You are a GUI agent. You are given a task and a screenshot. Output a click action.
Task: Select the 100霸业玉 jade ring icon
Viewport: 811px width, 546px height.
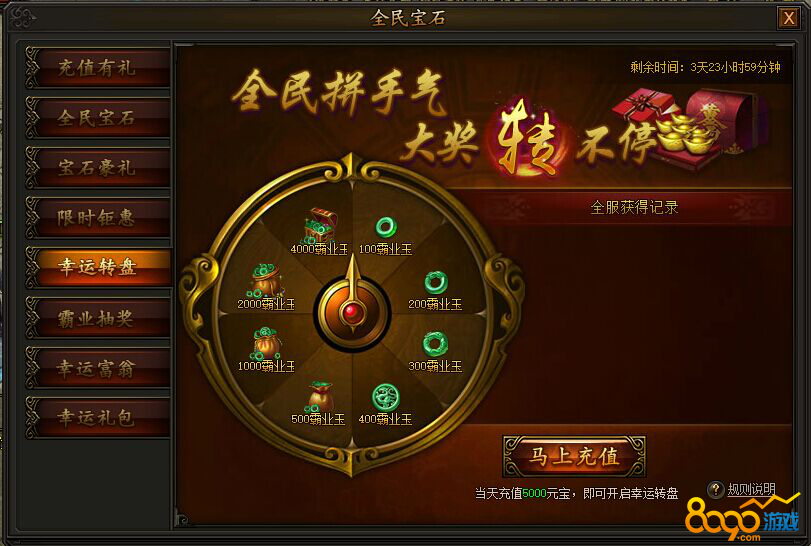click(x=386, y=228)
